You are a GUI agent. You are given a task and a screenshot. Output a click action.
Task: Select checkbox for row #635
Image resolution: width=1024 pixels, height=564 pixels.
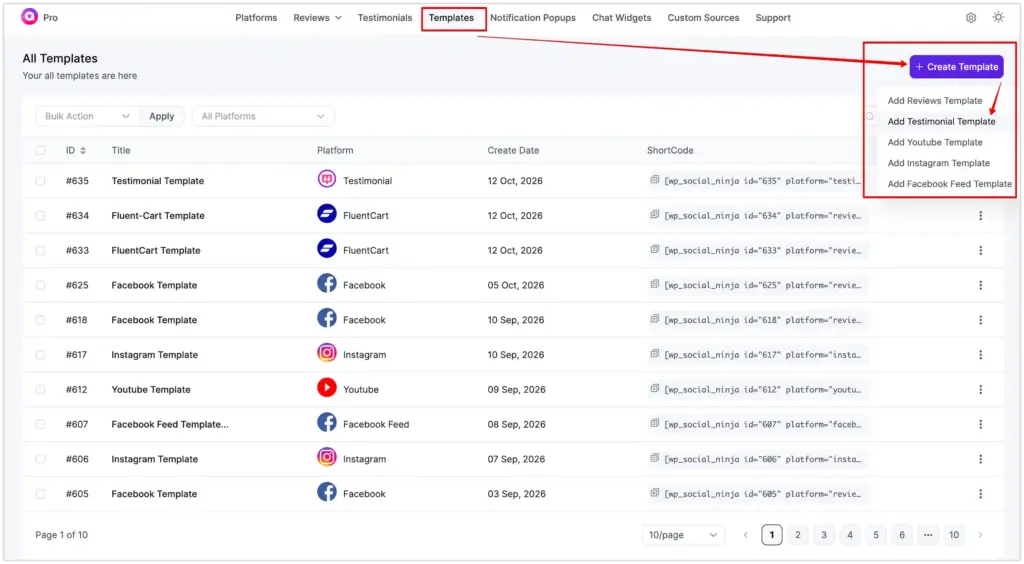pos(40,181)
